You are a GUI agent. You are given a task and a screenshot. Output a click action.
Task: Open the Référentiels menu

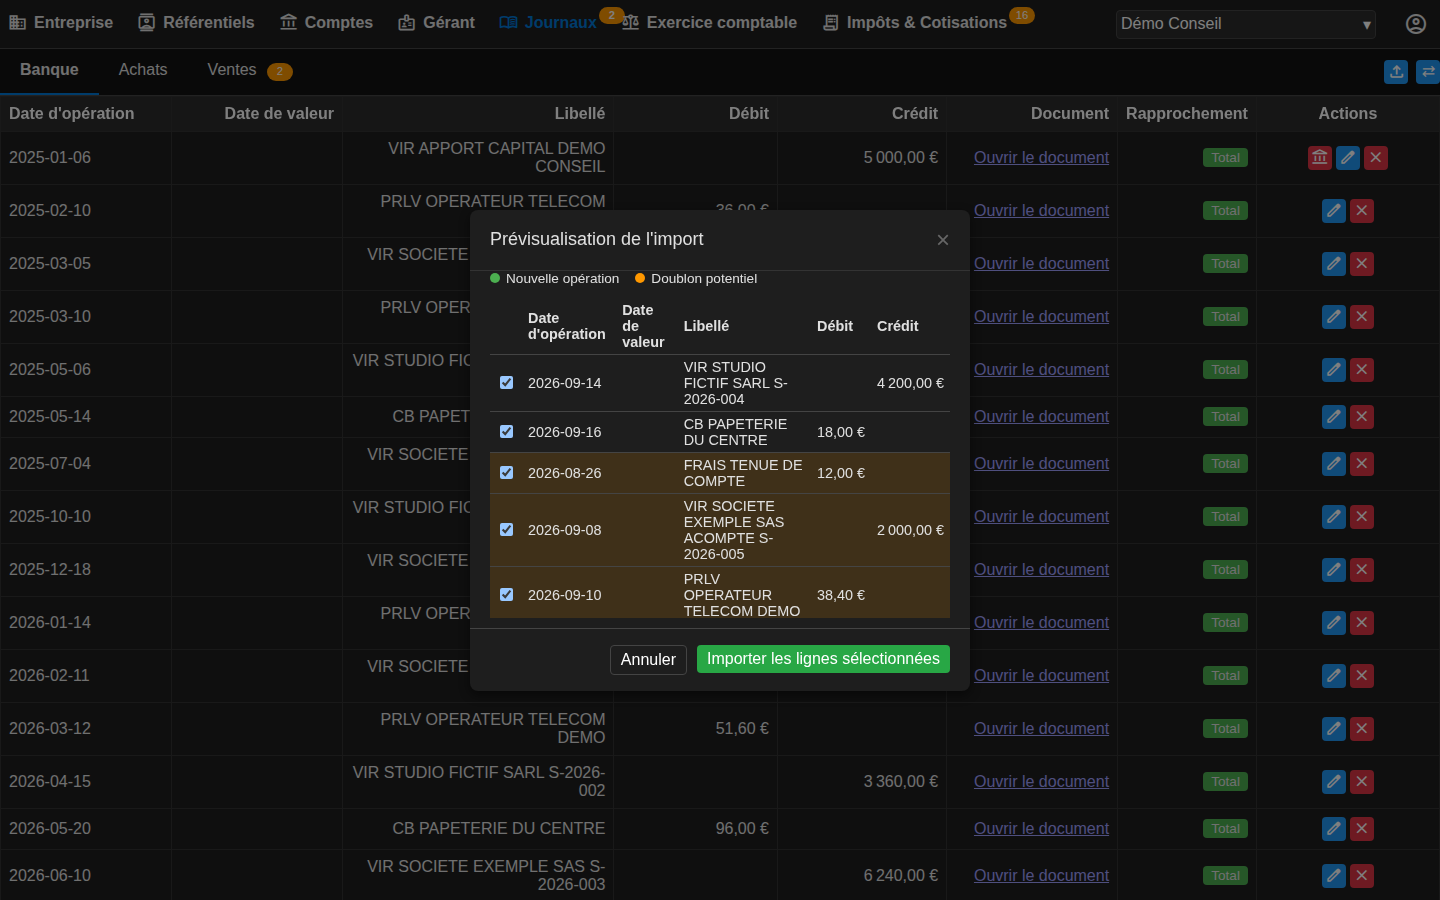[196, 23]
